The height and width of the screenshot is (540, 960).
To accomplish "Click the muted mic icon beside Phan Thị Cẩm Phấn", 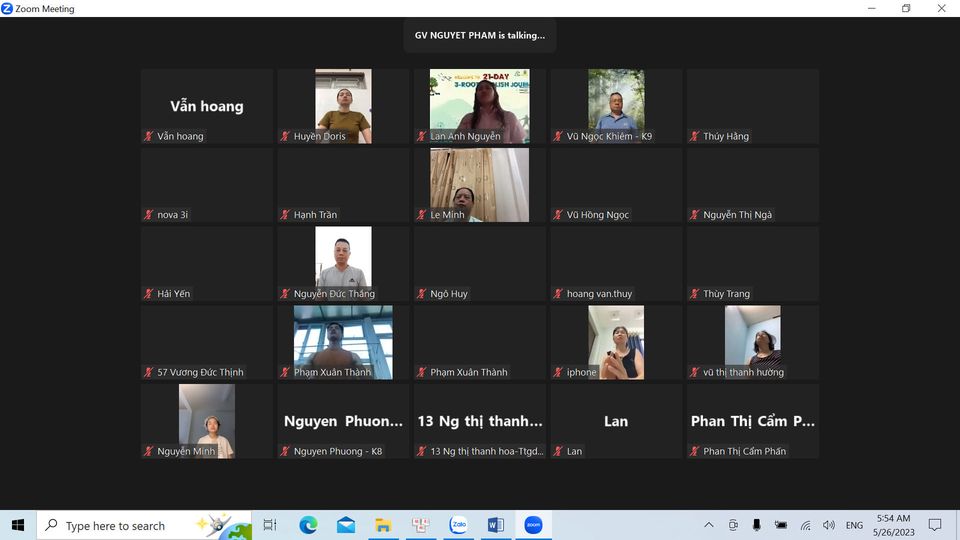I will (694, 451).
